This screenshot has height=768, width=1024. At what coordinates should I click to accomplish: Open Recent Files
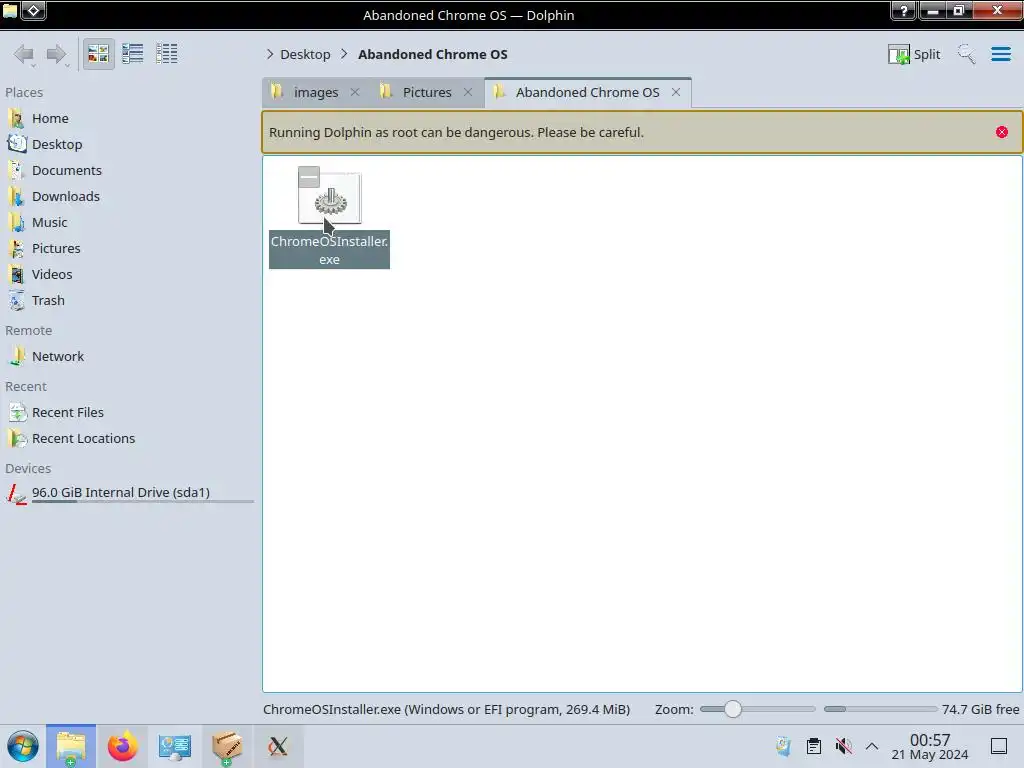(x=67, y=413)
